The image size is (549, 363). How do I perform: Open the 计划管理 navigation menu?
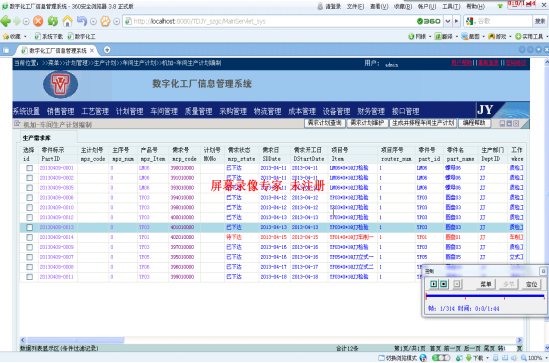click(x=130, y=111)
